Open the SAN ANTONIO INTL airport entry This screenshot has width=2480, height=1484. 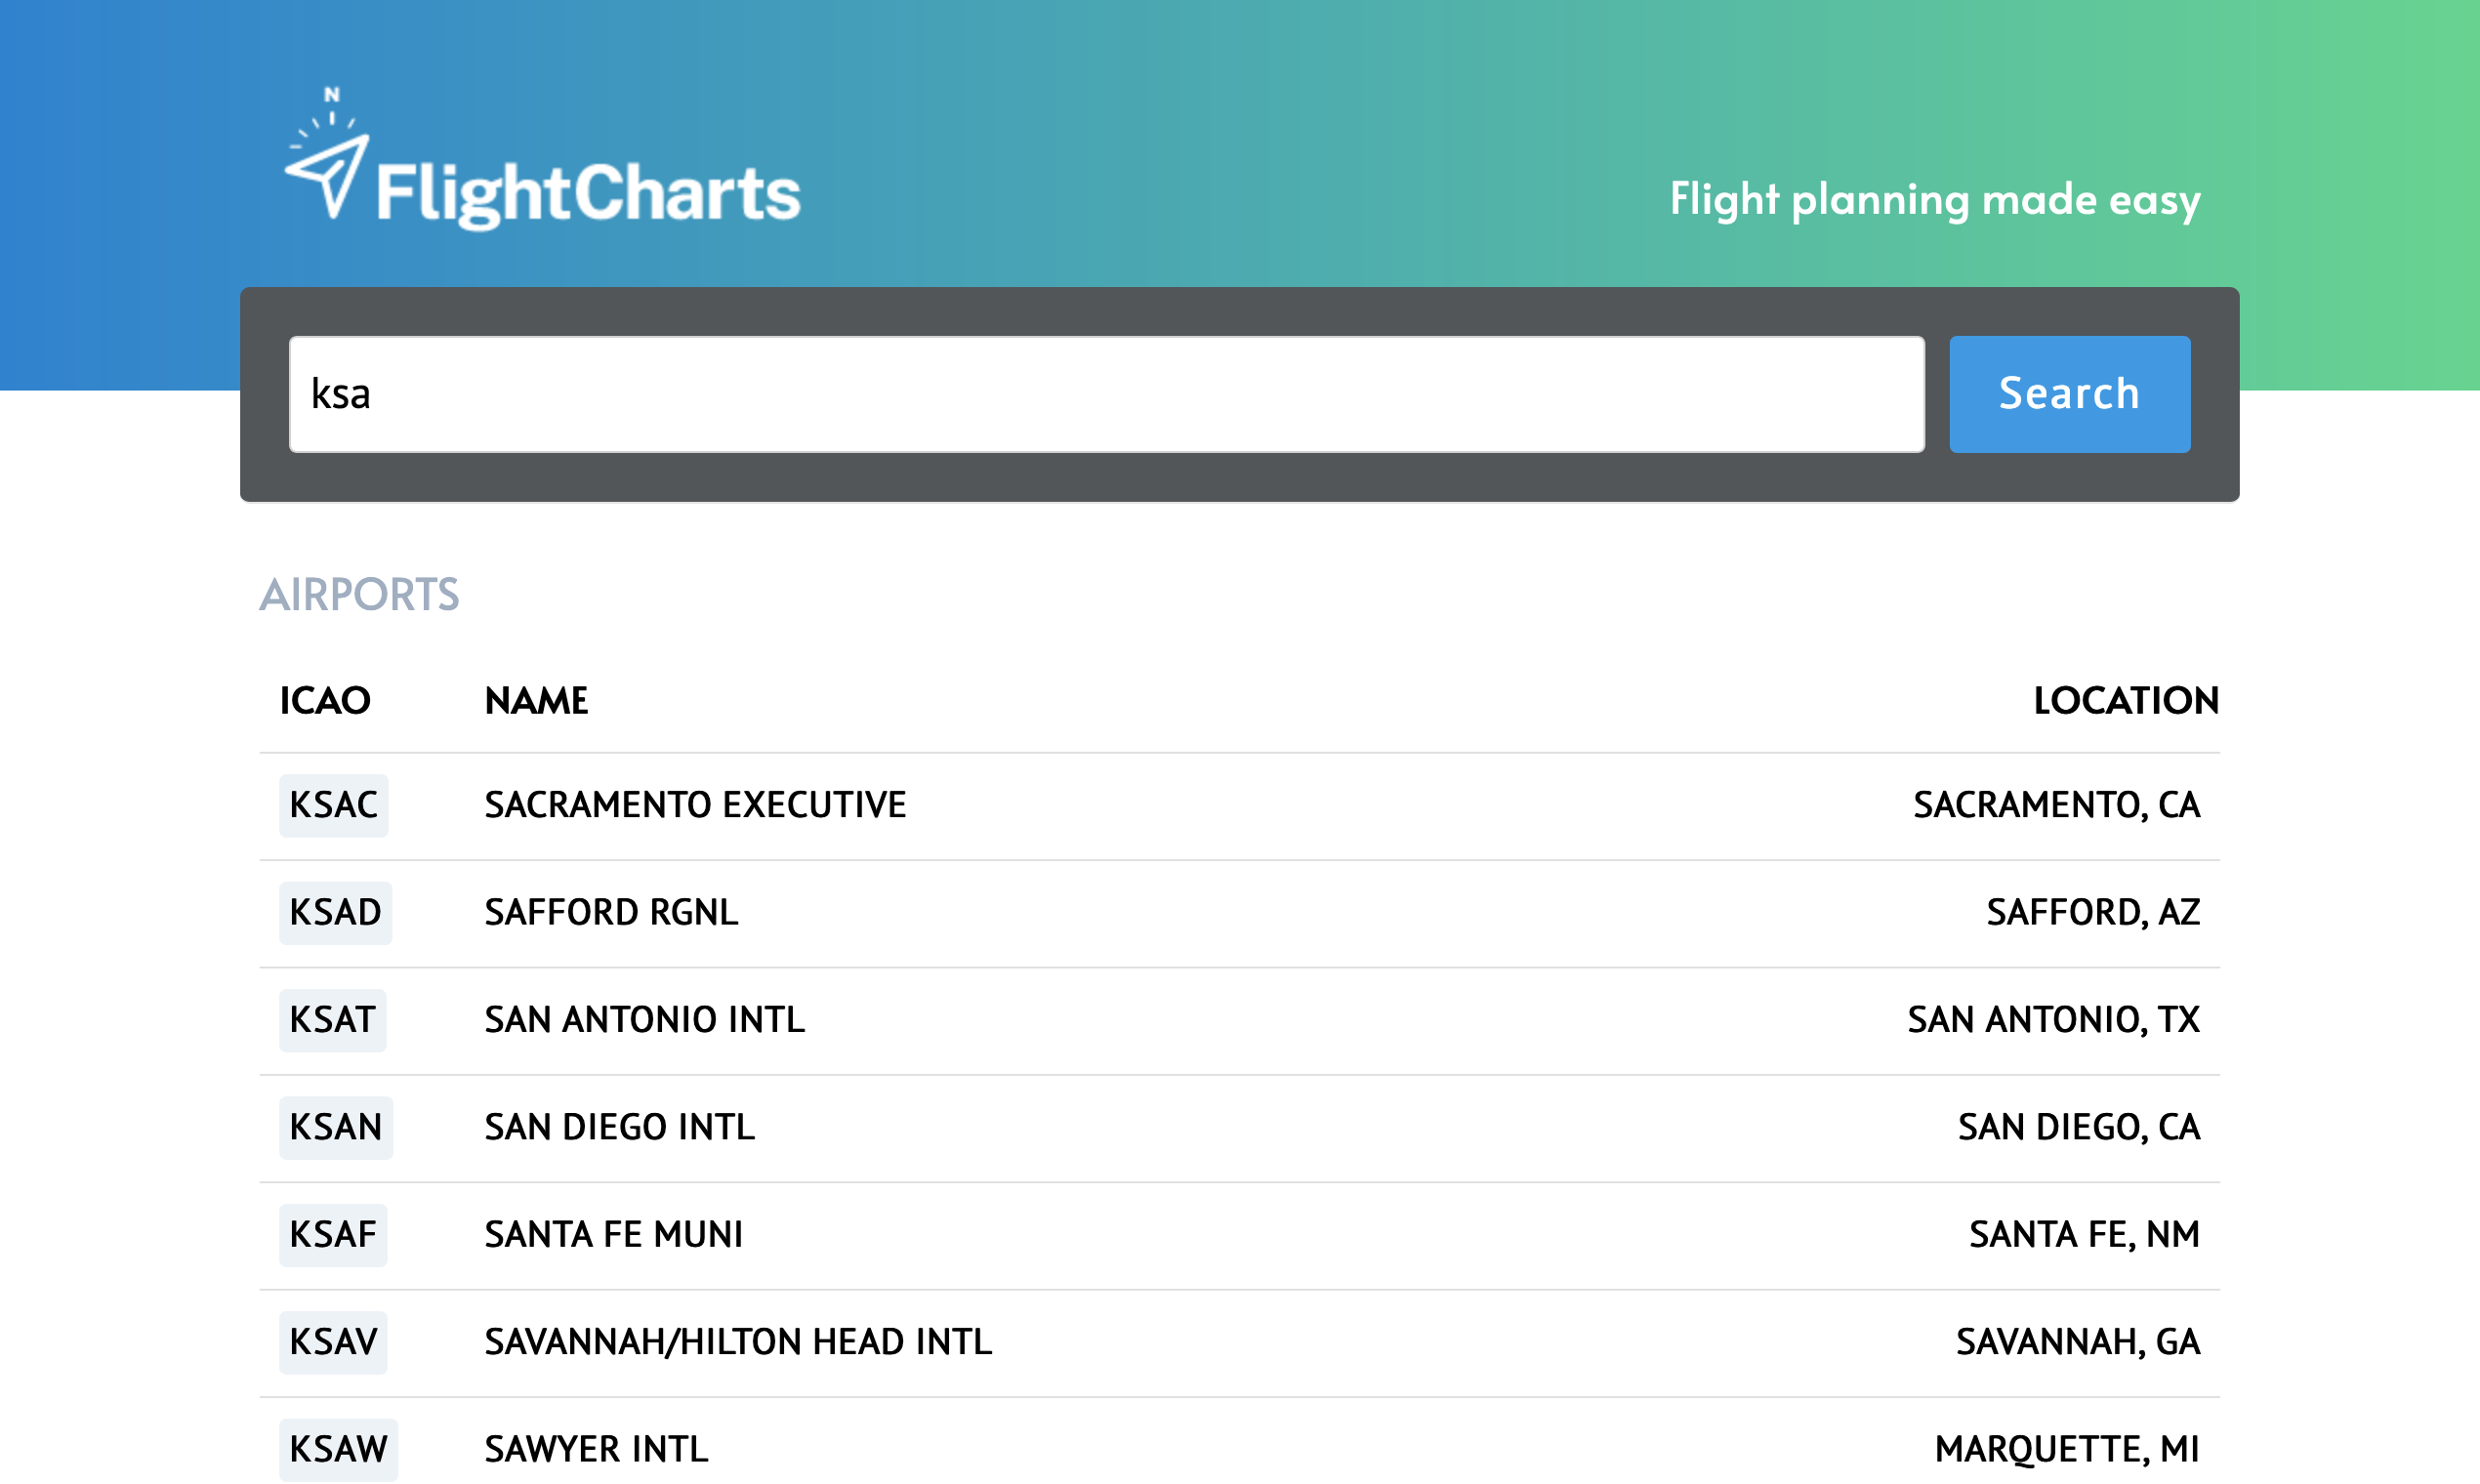(644, 1021)
